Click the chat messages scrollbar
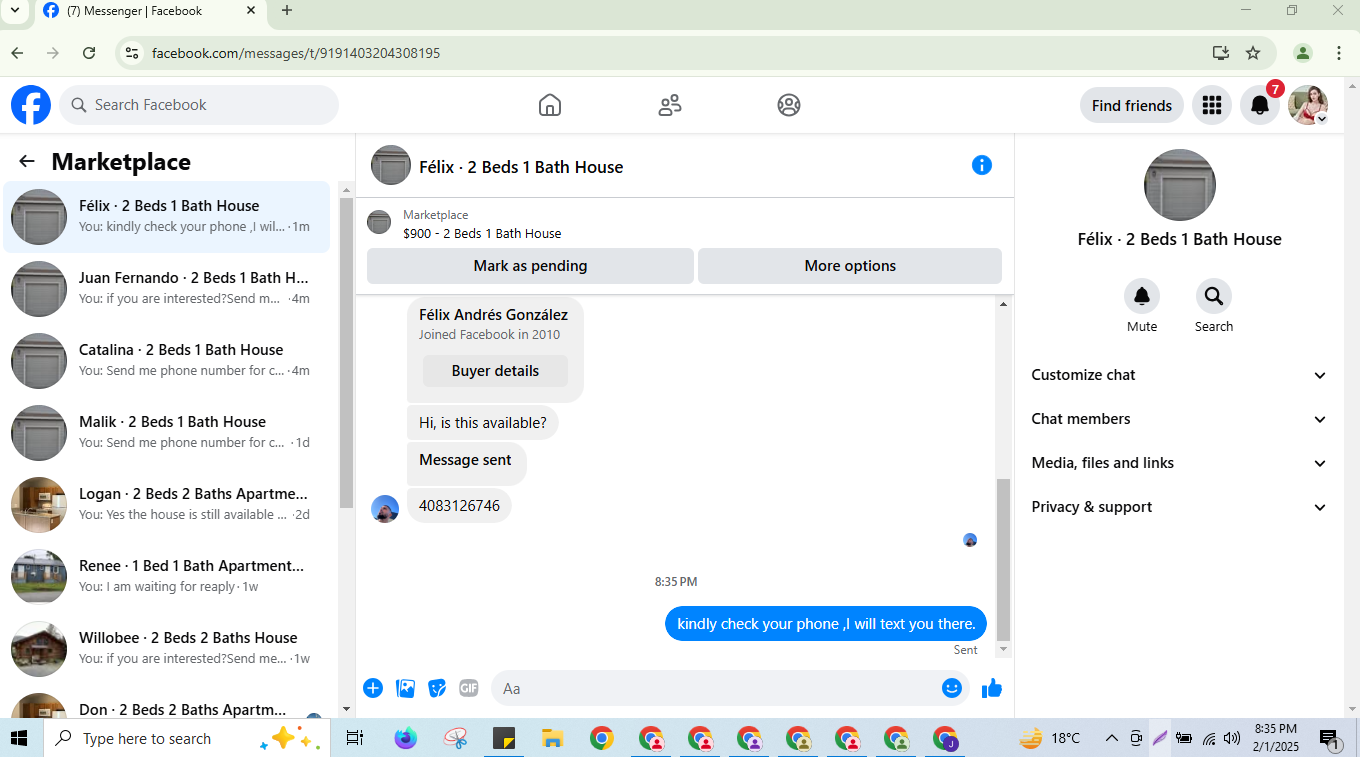Viewport: 1360px width, 757px height. (x=1003, y=558)
